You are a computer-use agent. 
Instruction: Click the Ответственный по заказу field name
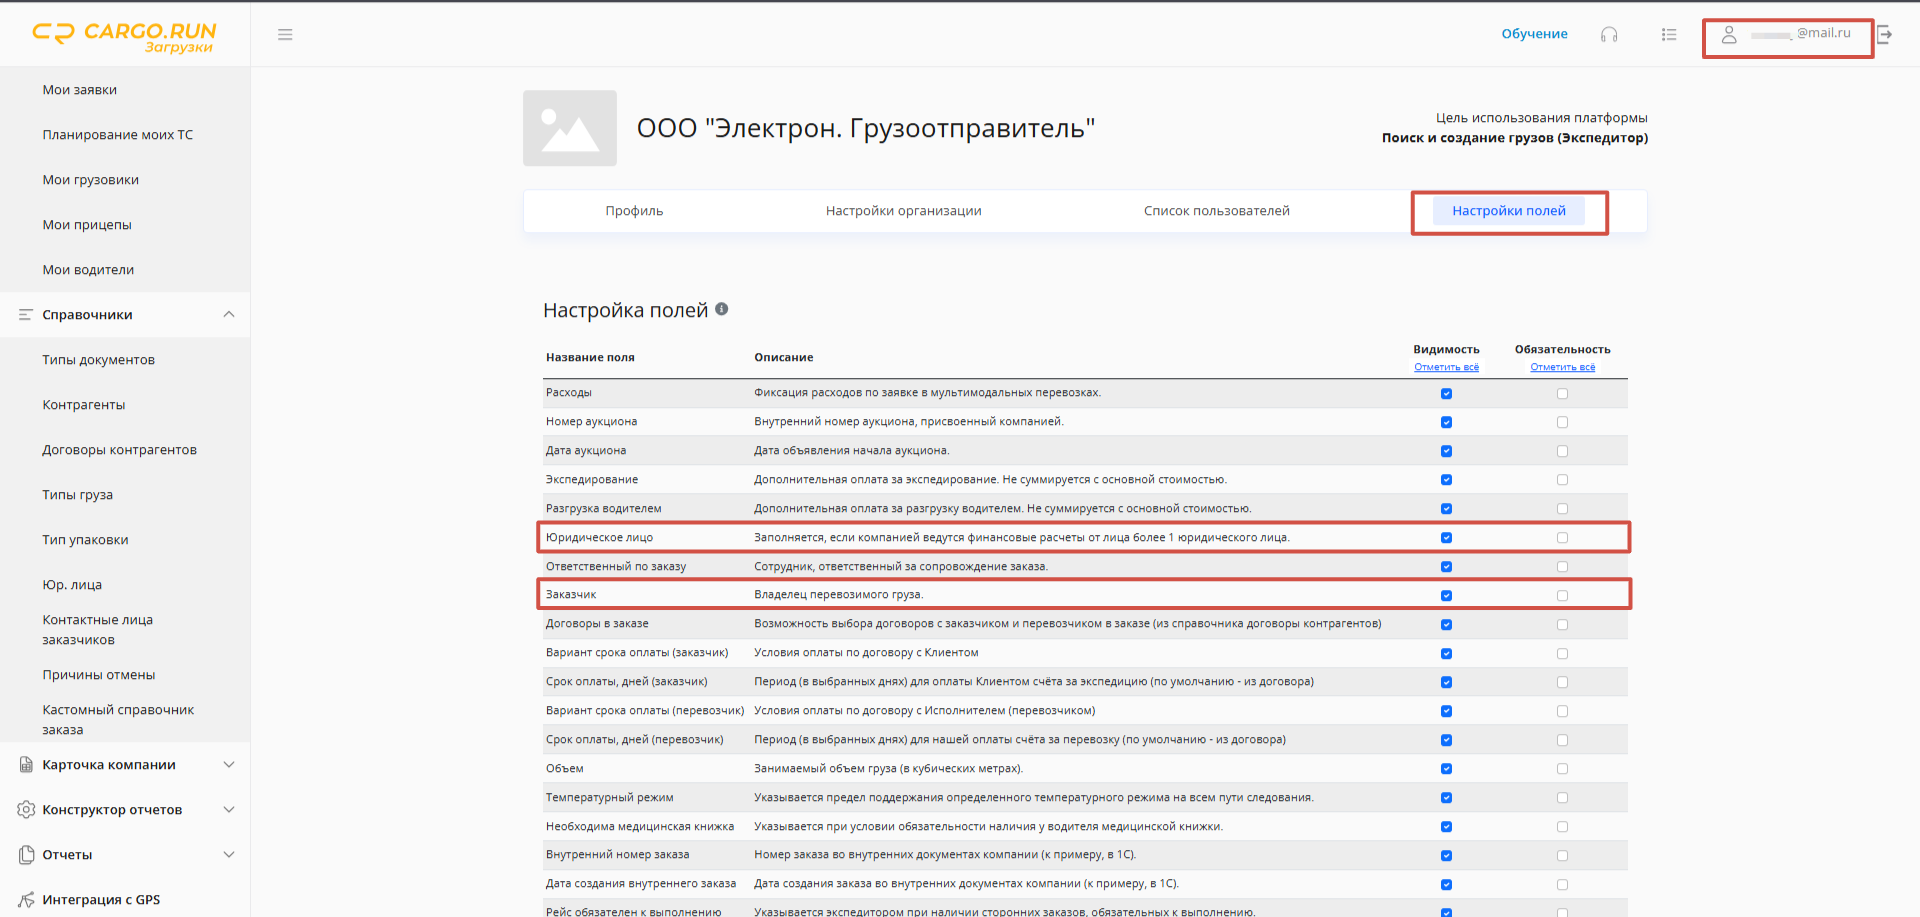point(616,567)
